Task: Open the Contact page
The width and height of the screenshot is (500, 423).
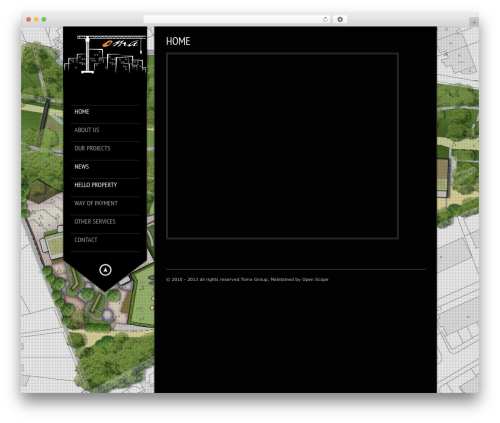Action: click(86, 240)
